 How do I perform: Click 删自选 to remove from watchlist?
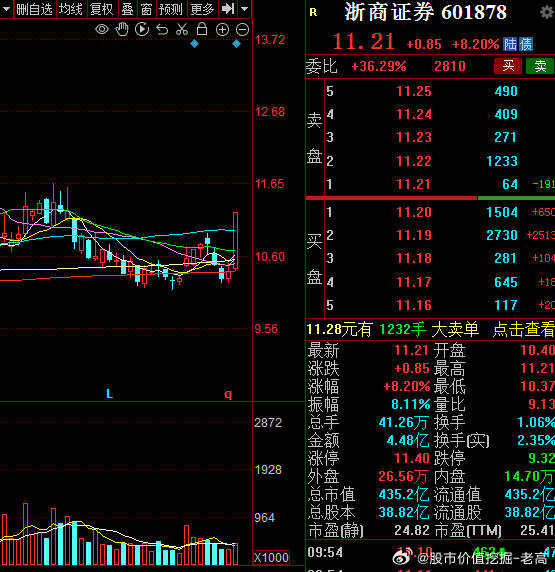(35, 9)
